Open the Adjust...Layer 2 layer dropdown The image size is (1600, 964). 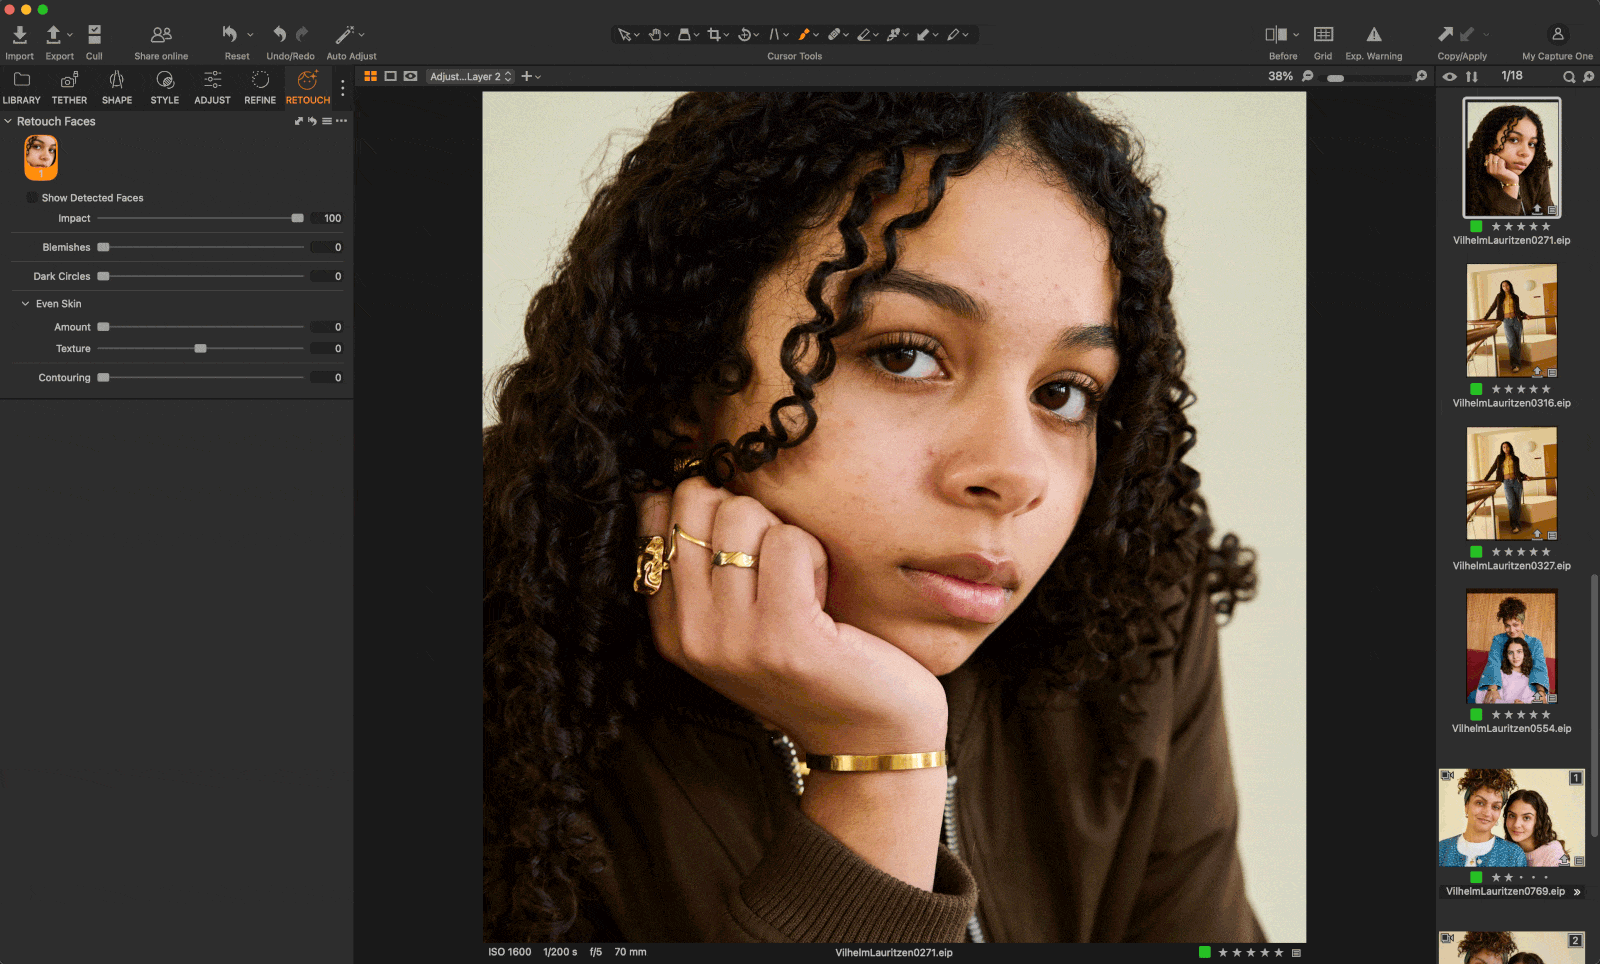[x=469, y=76]
